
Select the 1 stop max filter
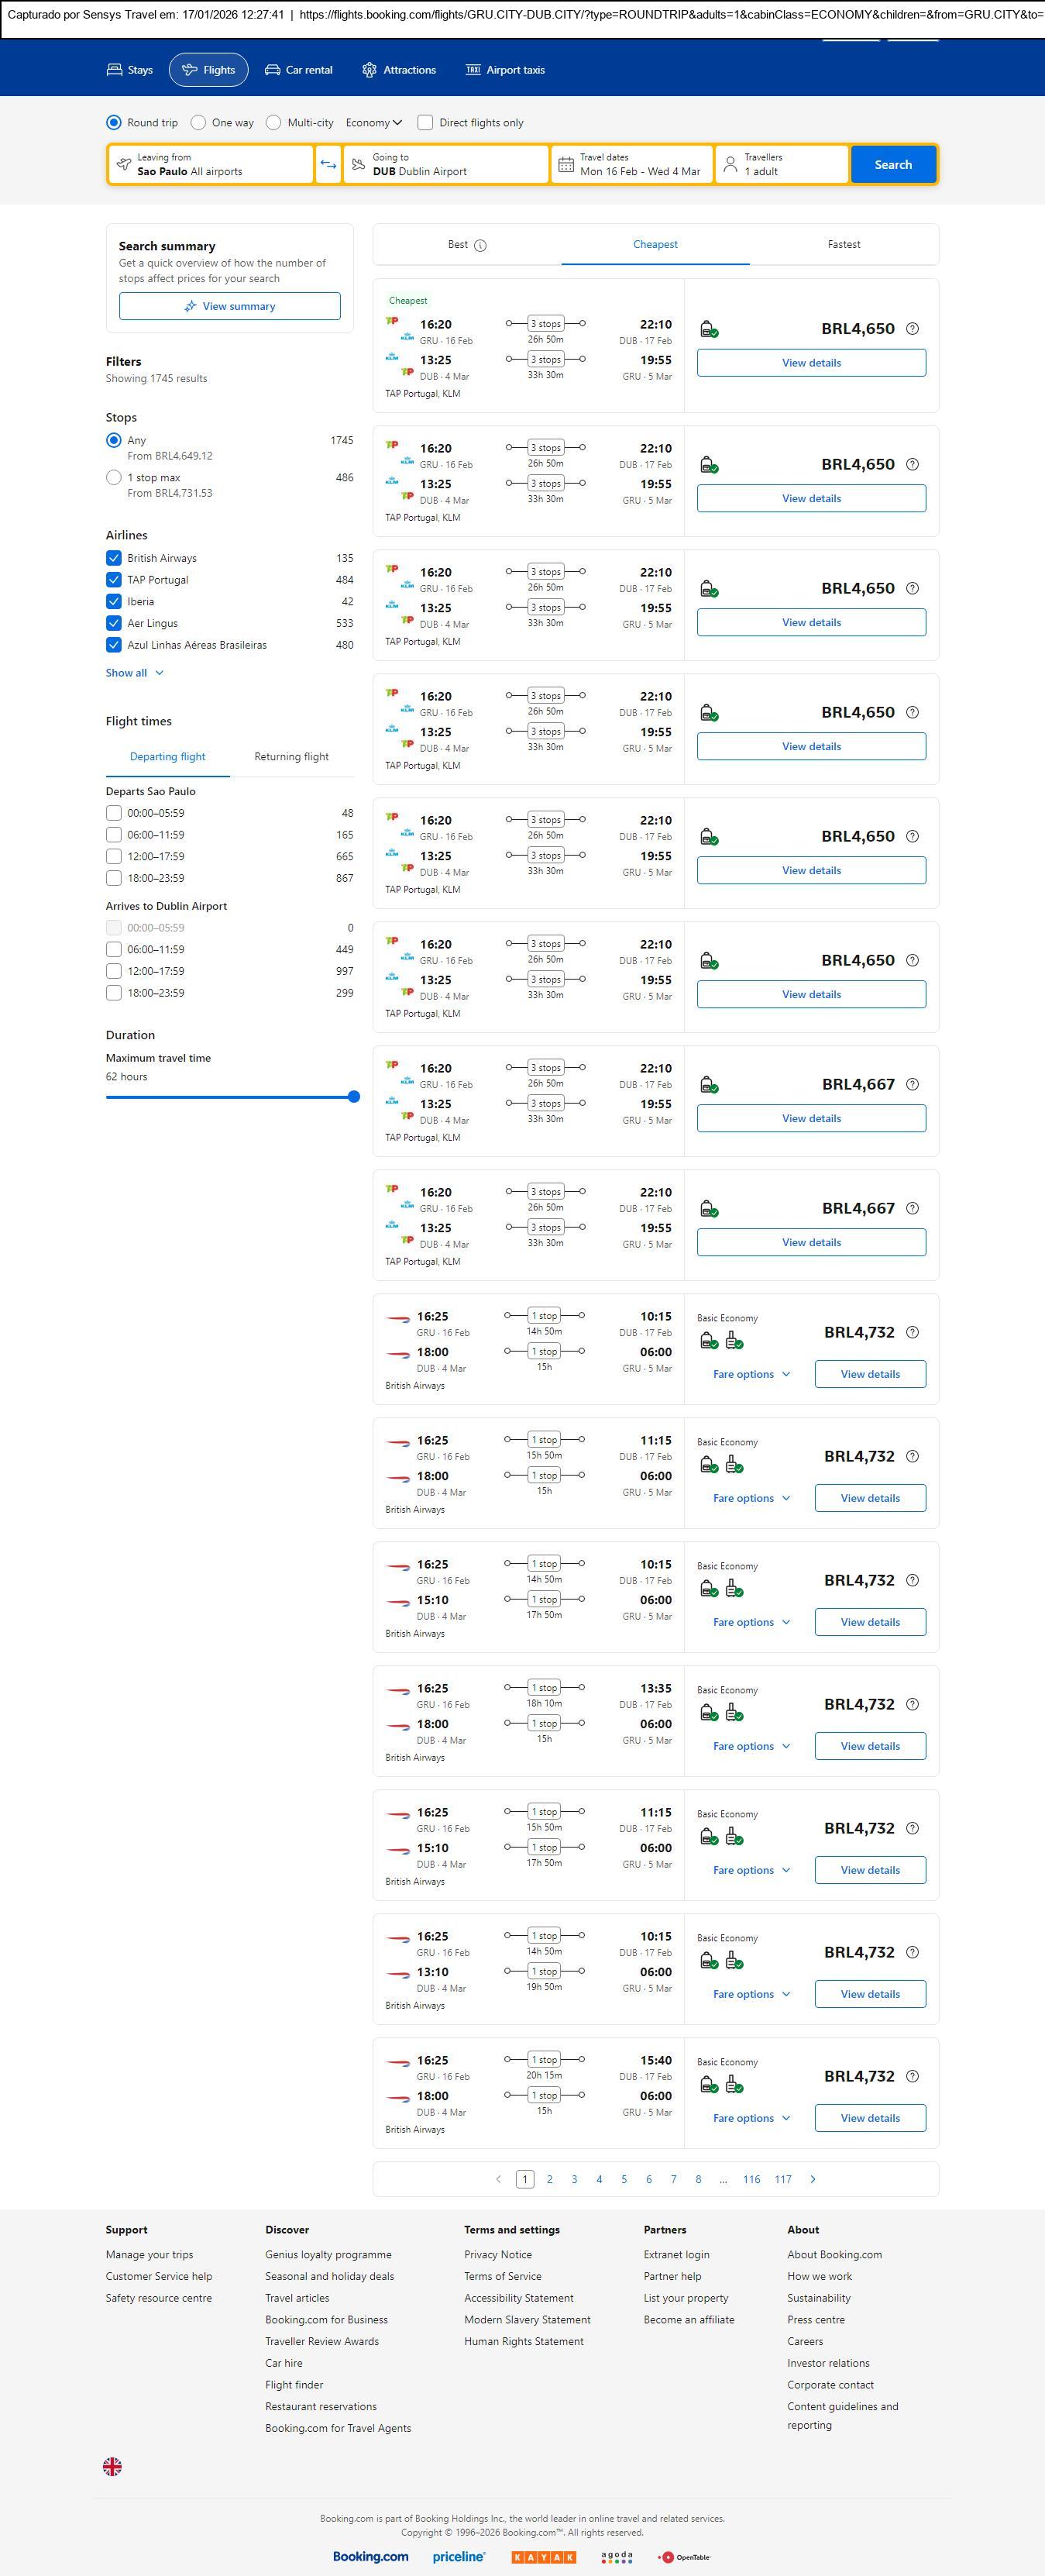click(x=114, y=478)
